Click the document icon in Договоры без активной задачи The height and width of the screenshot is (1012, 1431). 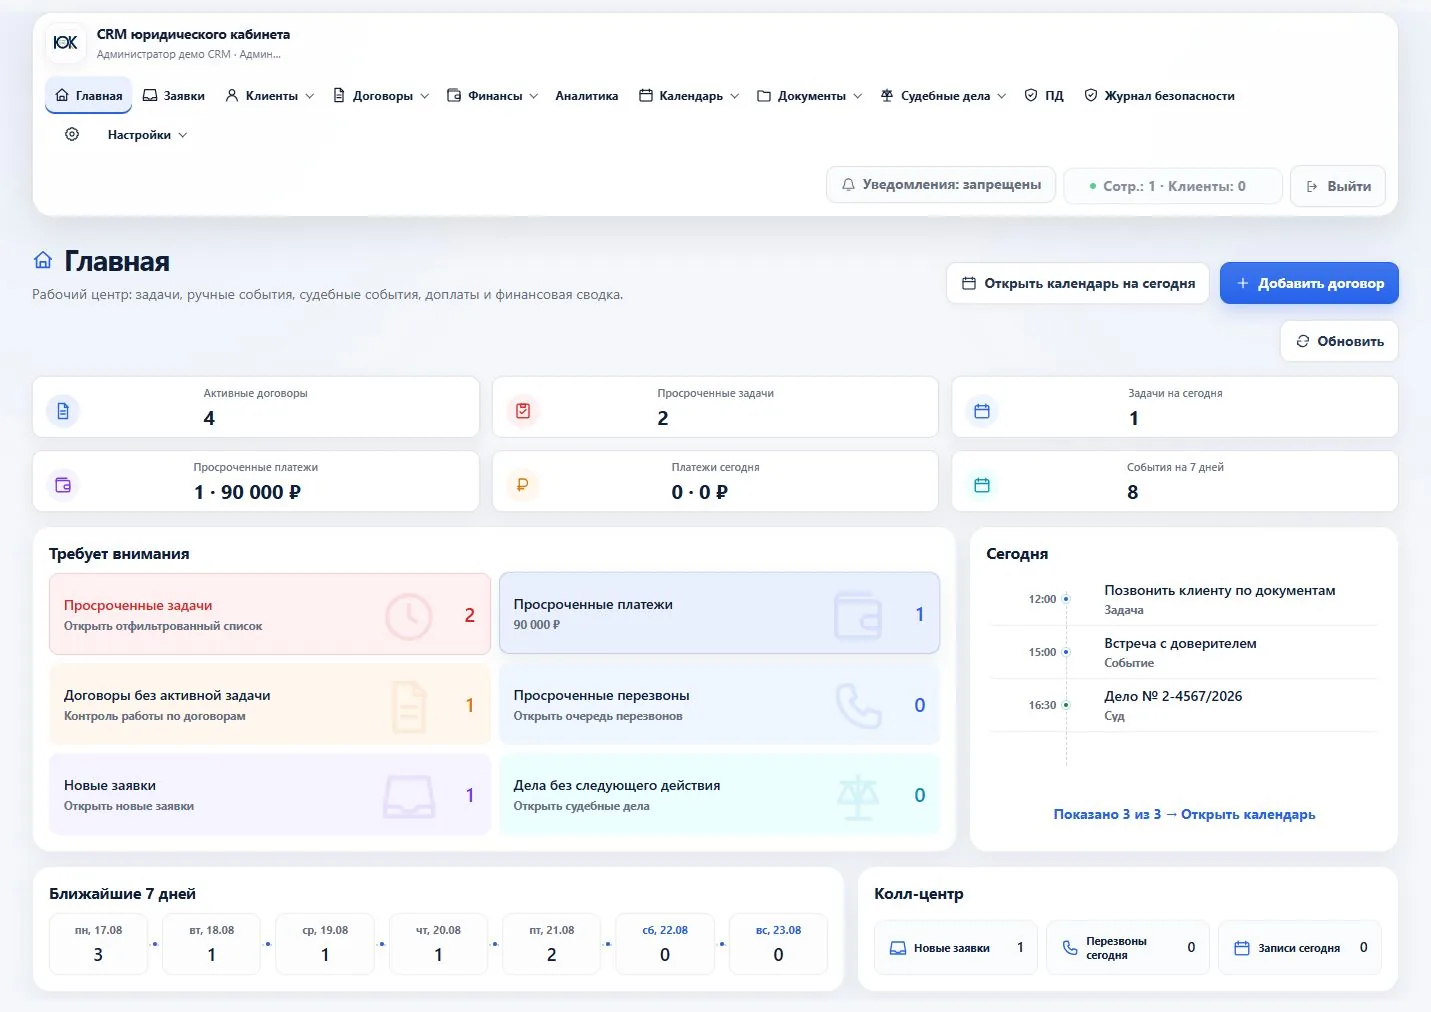coord(408,706)
